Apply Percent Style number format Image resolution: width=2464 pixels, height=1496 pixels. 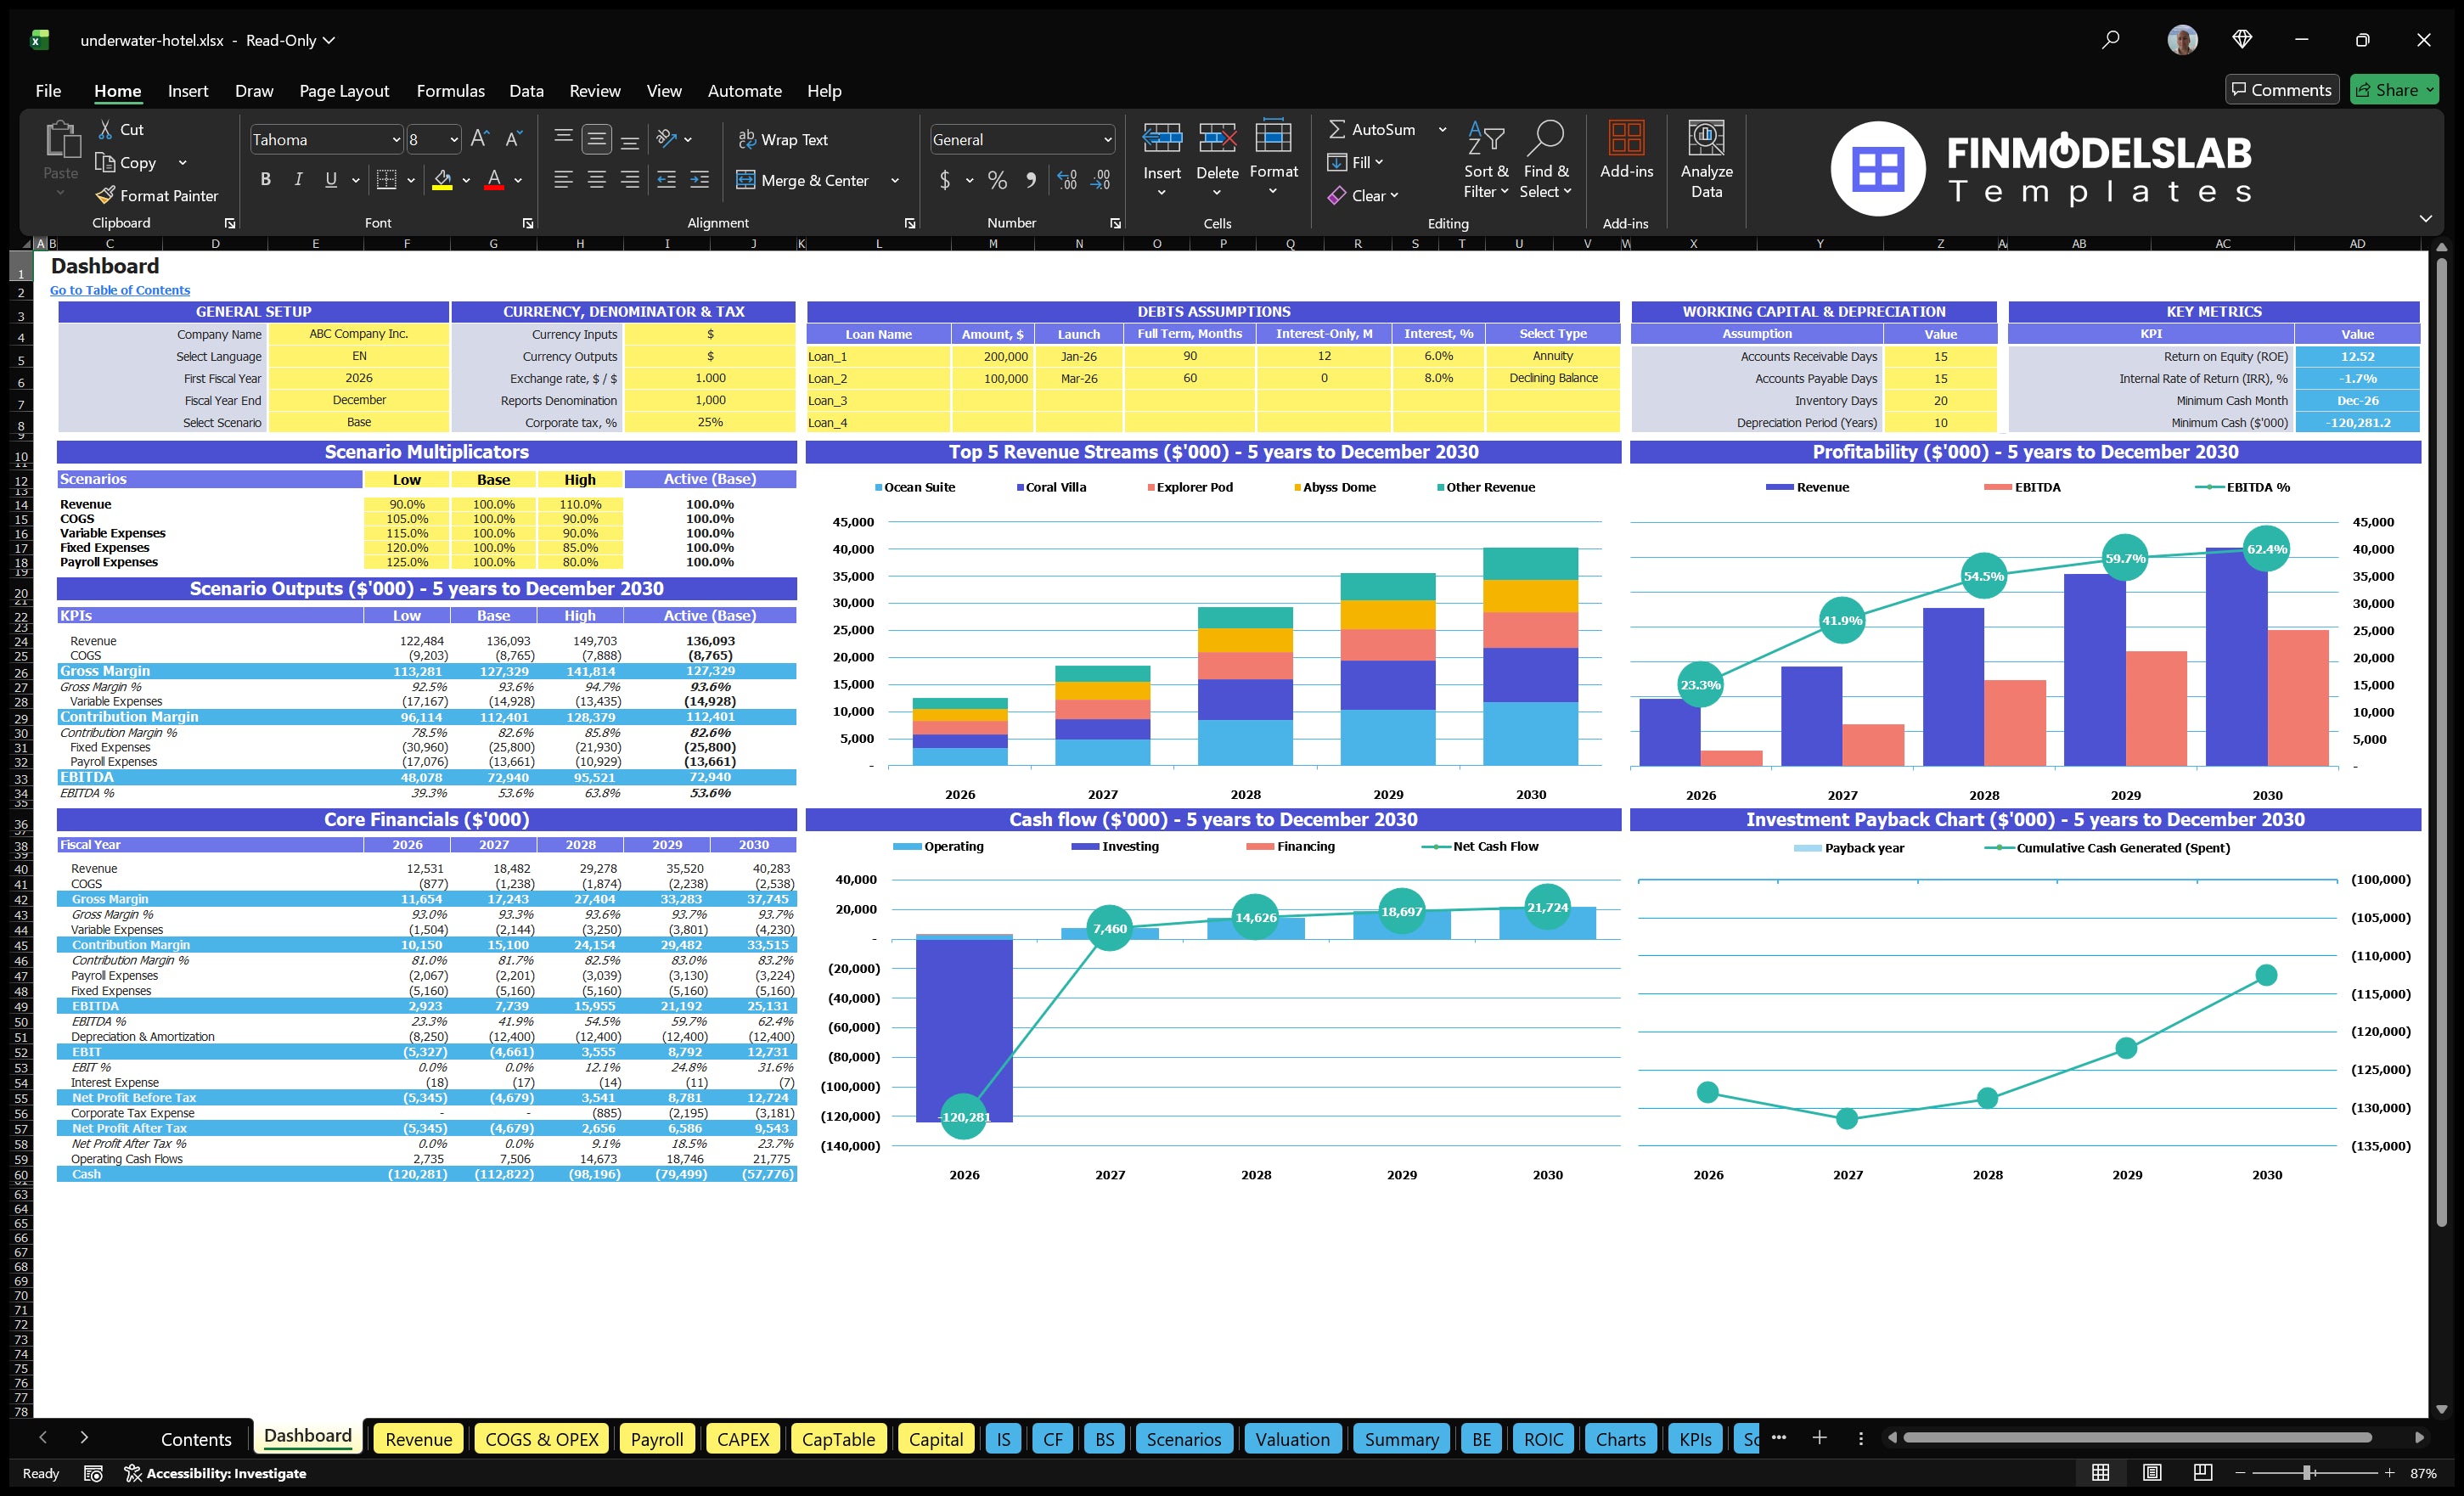997,181
